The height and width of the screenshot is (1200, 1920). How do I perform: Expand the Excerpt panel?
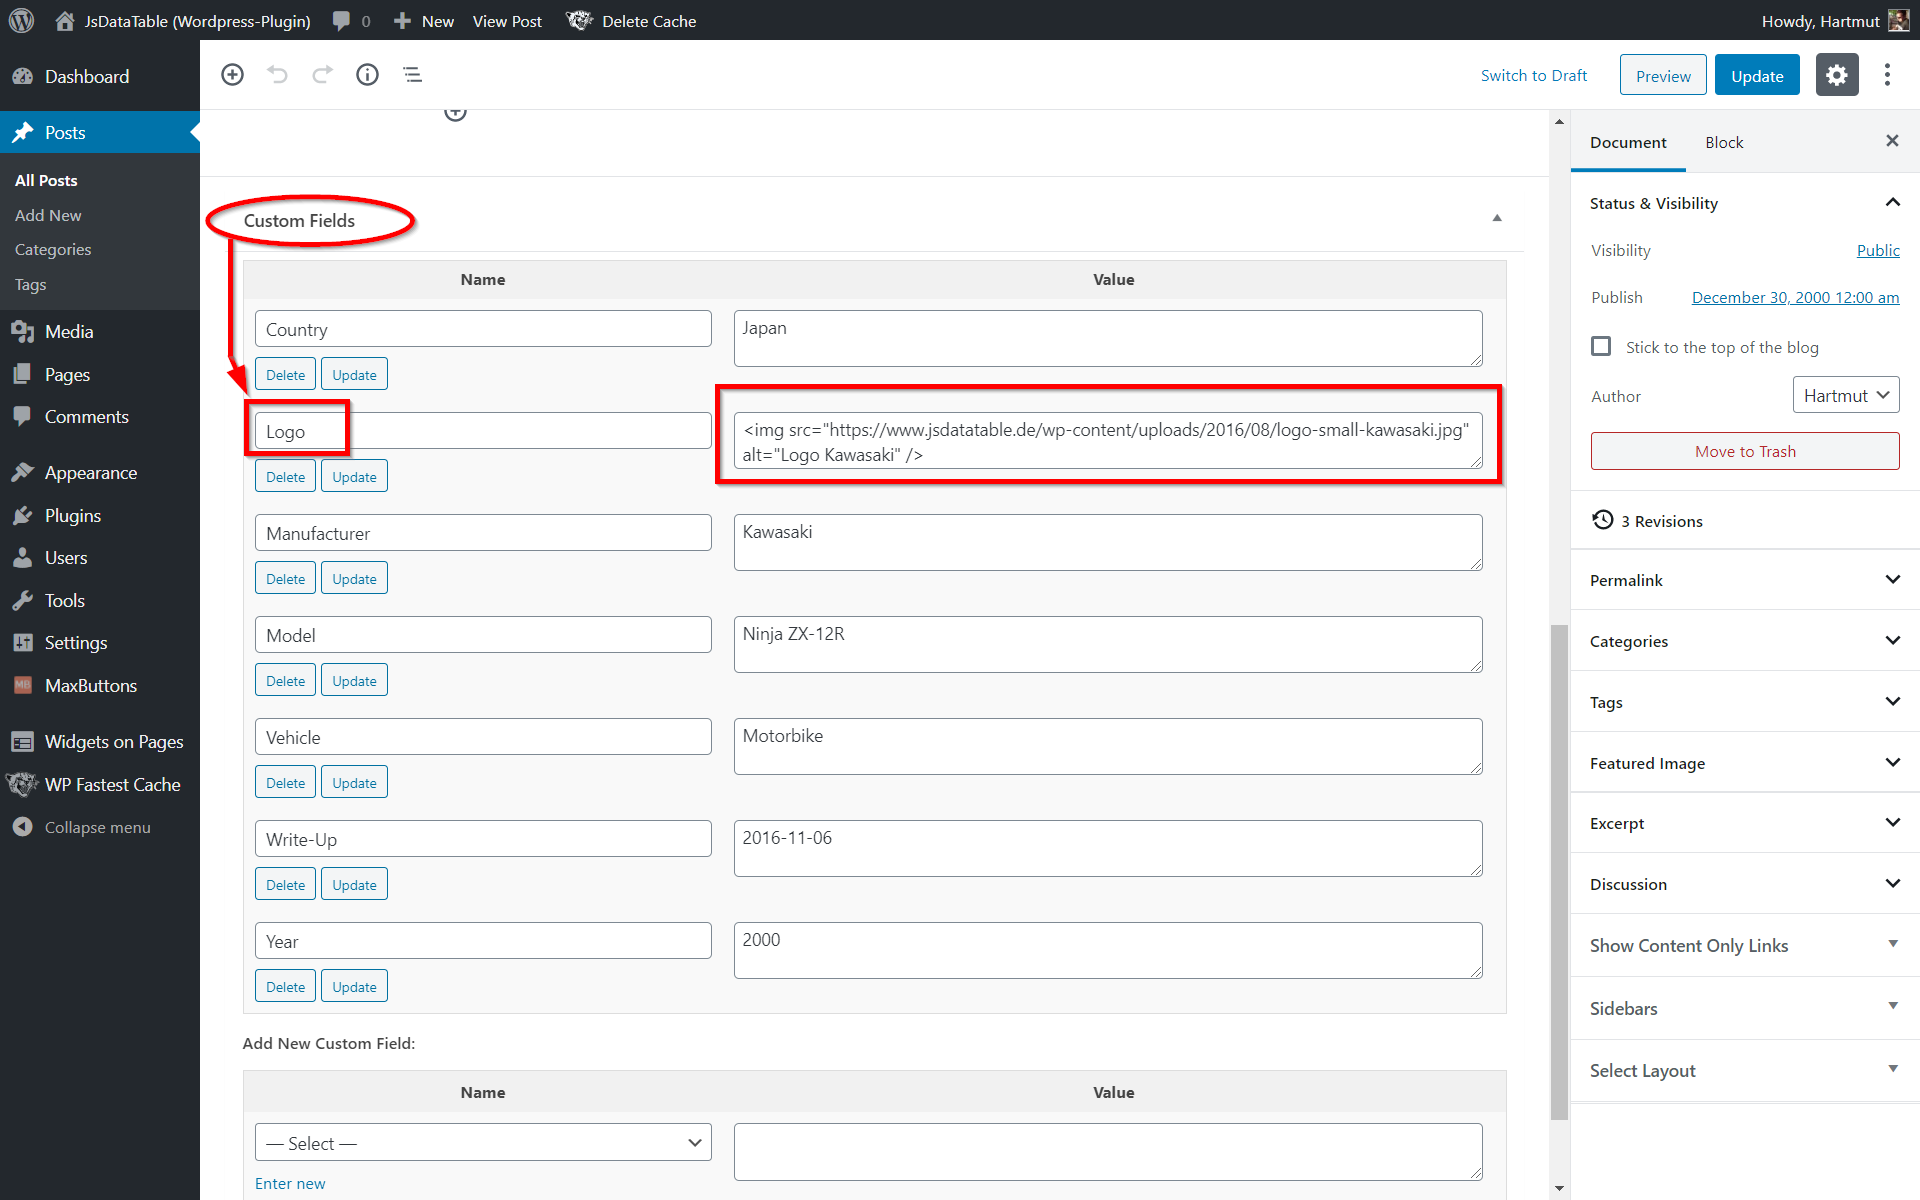(1745, 823)
